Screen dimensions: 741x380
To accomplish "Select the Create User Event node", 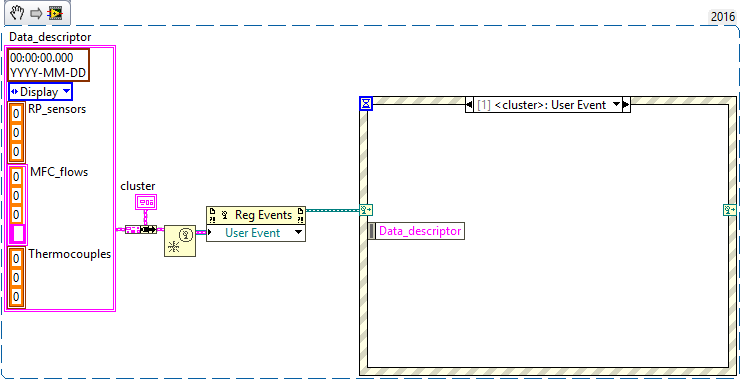I will (x=180, y=241).
